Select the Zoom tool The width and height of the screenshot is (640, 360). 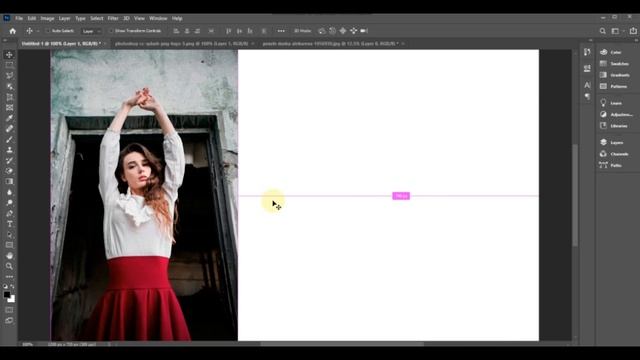tap(9, 267)
